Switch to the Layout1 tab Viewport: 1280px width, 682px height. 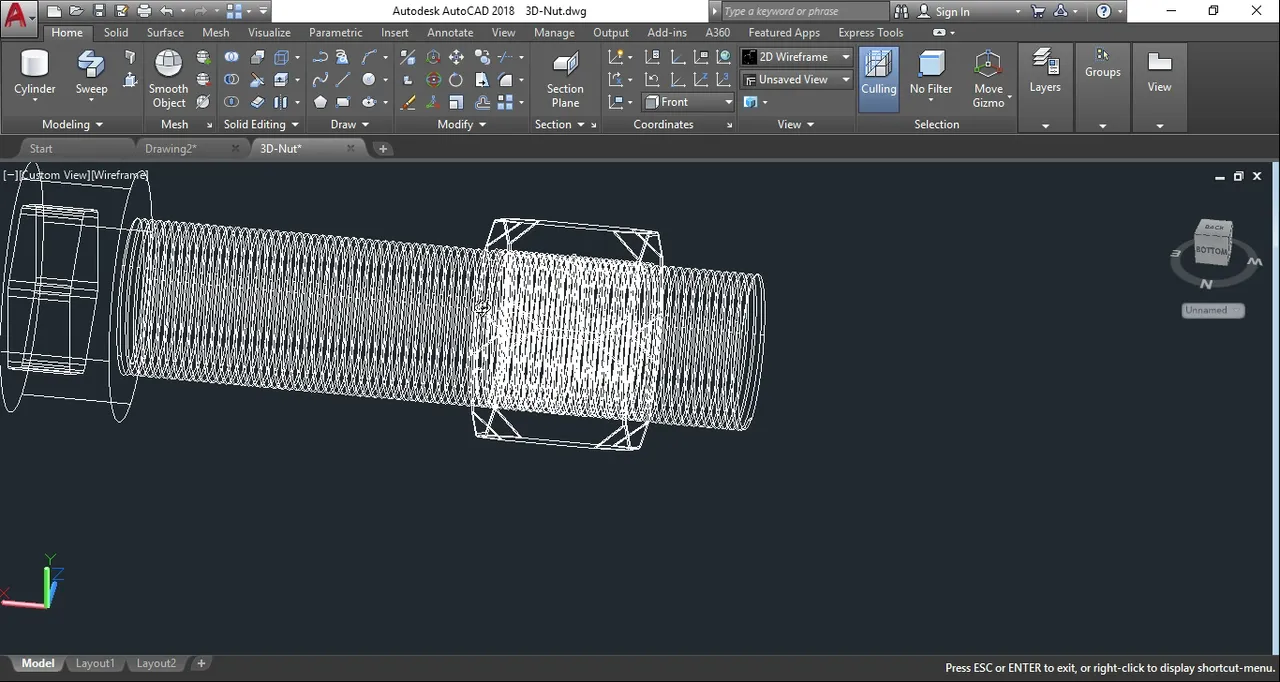[95, 663]
